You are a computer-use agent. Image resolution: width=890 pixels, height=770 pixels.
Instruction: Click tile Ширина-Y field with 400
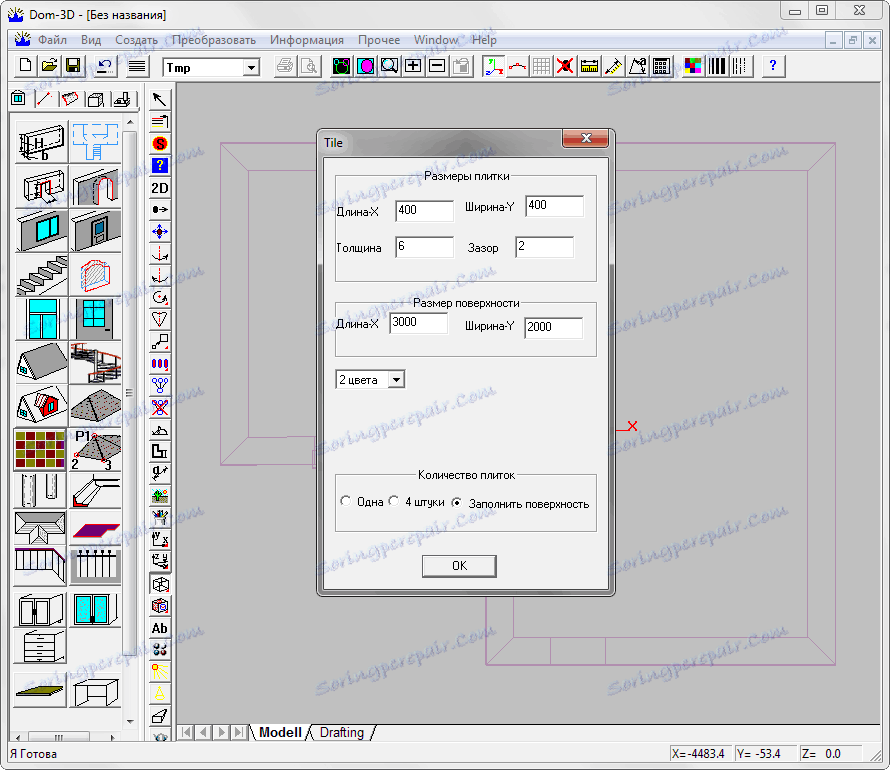coord(555,206)
